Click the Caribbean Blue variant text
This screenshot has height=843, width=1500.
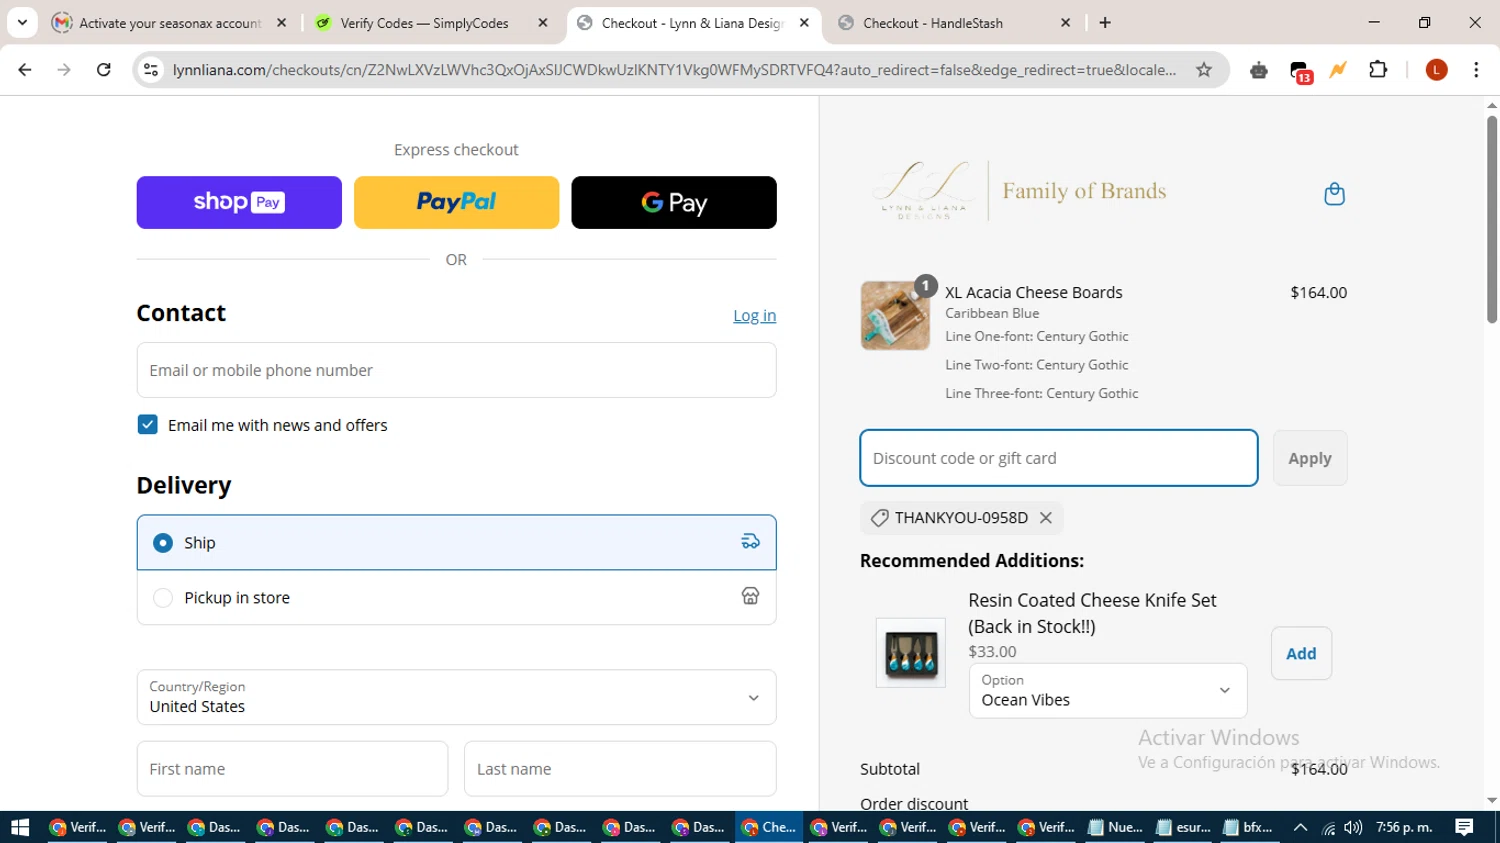pyautogui.click(x=992, y=313)
